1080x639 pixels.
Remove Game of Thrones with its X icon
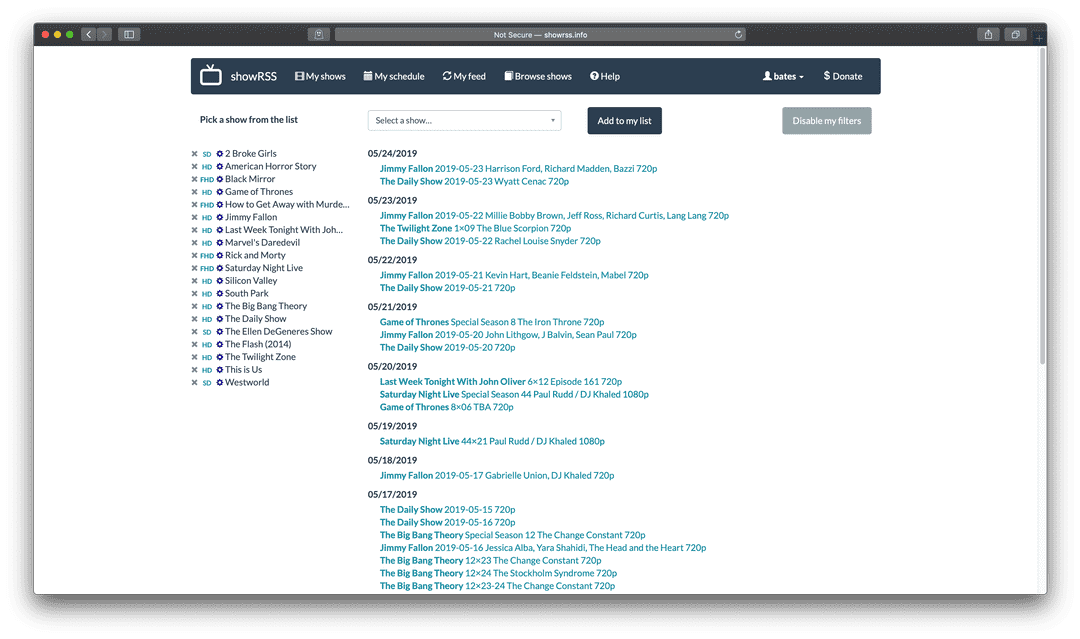point(194,192)
